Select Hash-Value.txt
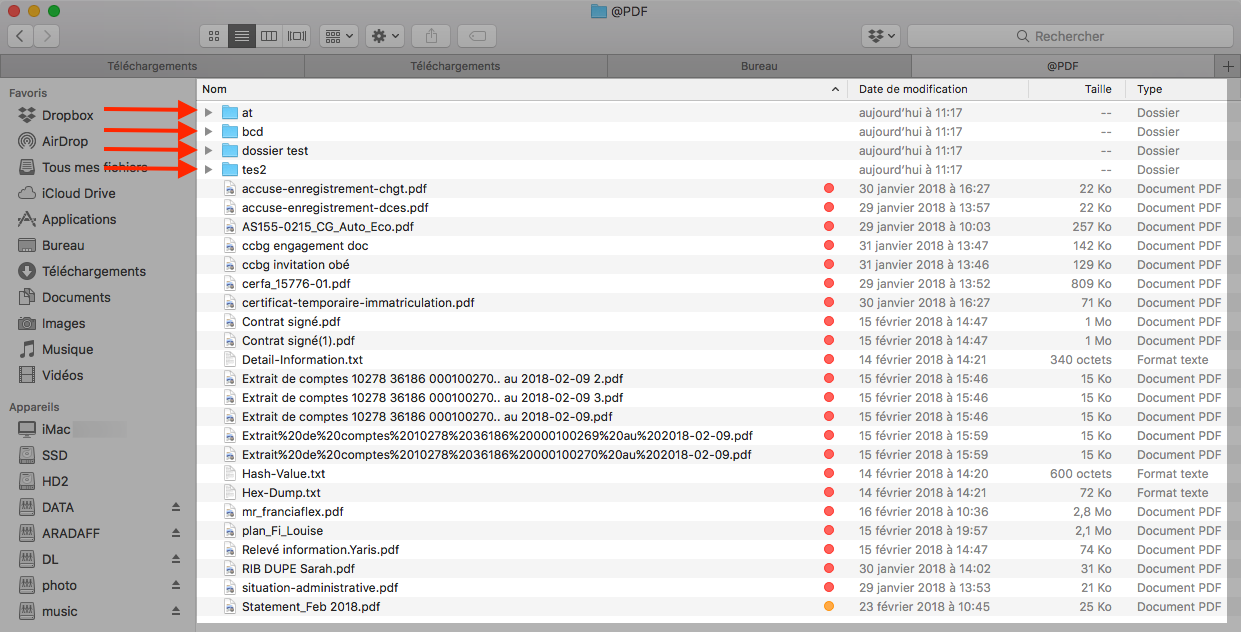 tap(283, 474)
